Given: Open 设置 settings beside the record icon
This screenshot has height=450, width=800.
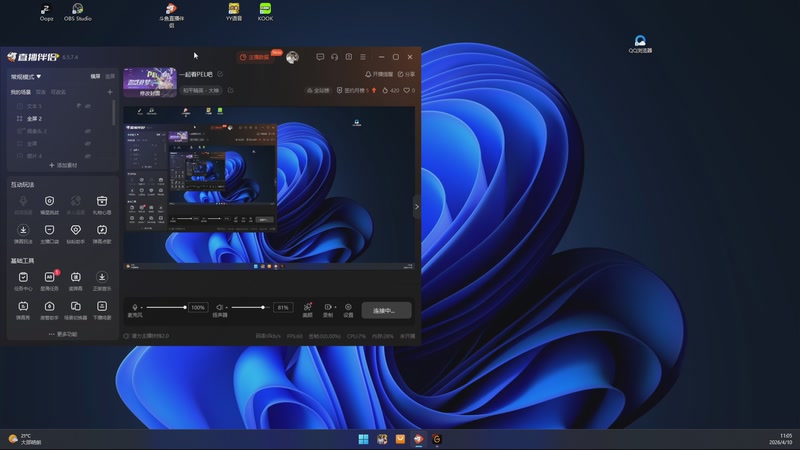Looking at the screenshot, I should click(x=348, y=307).
